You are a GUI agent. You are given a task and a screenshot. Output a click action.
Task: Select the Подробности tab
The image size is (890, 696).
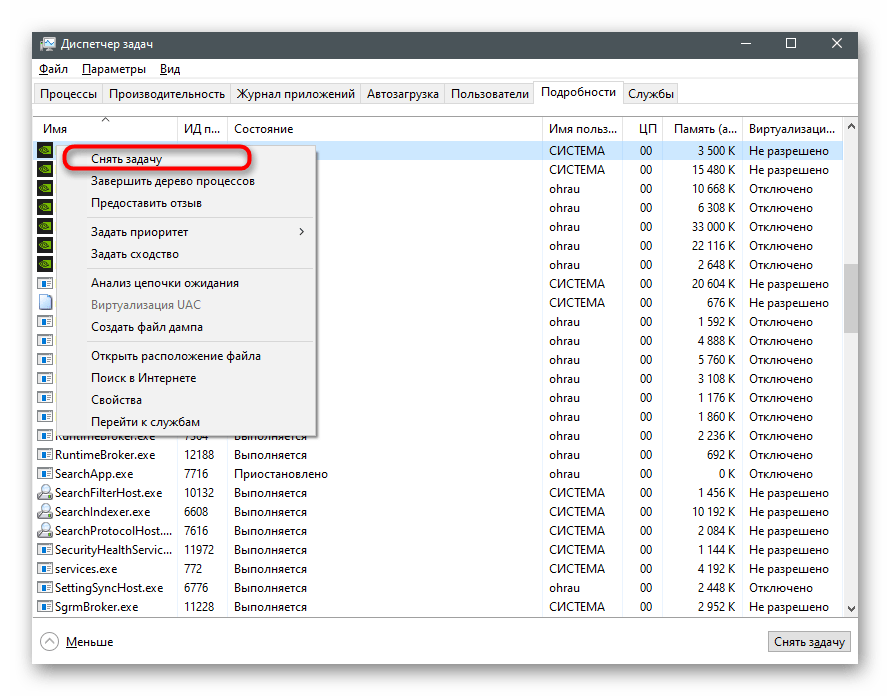tap(578, 92)
